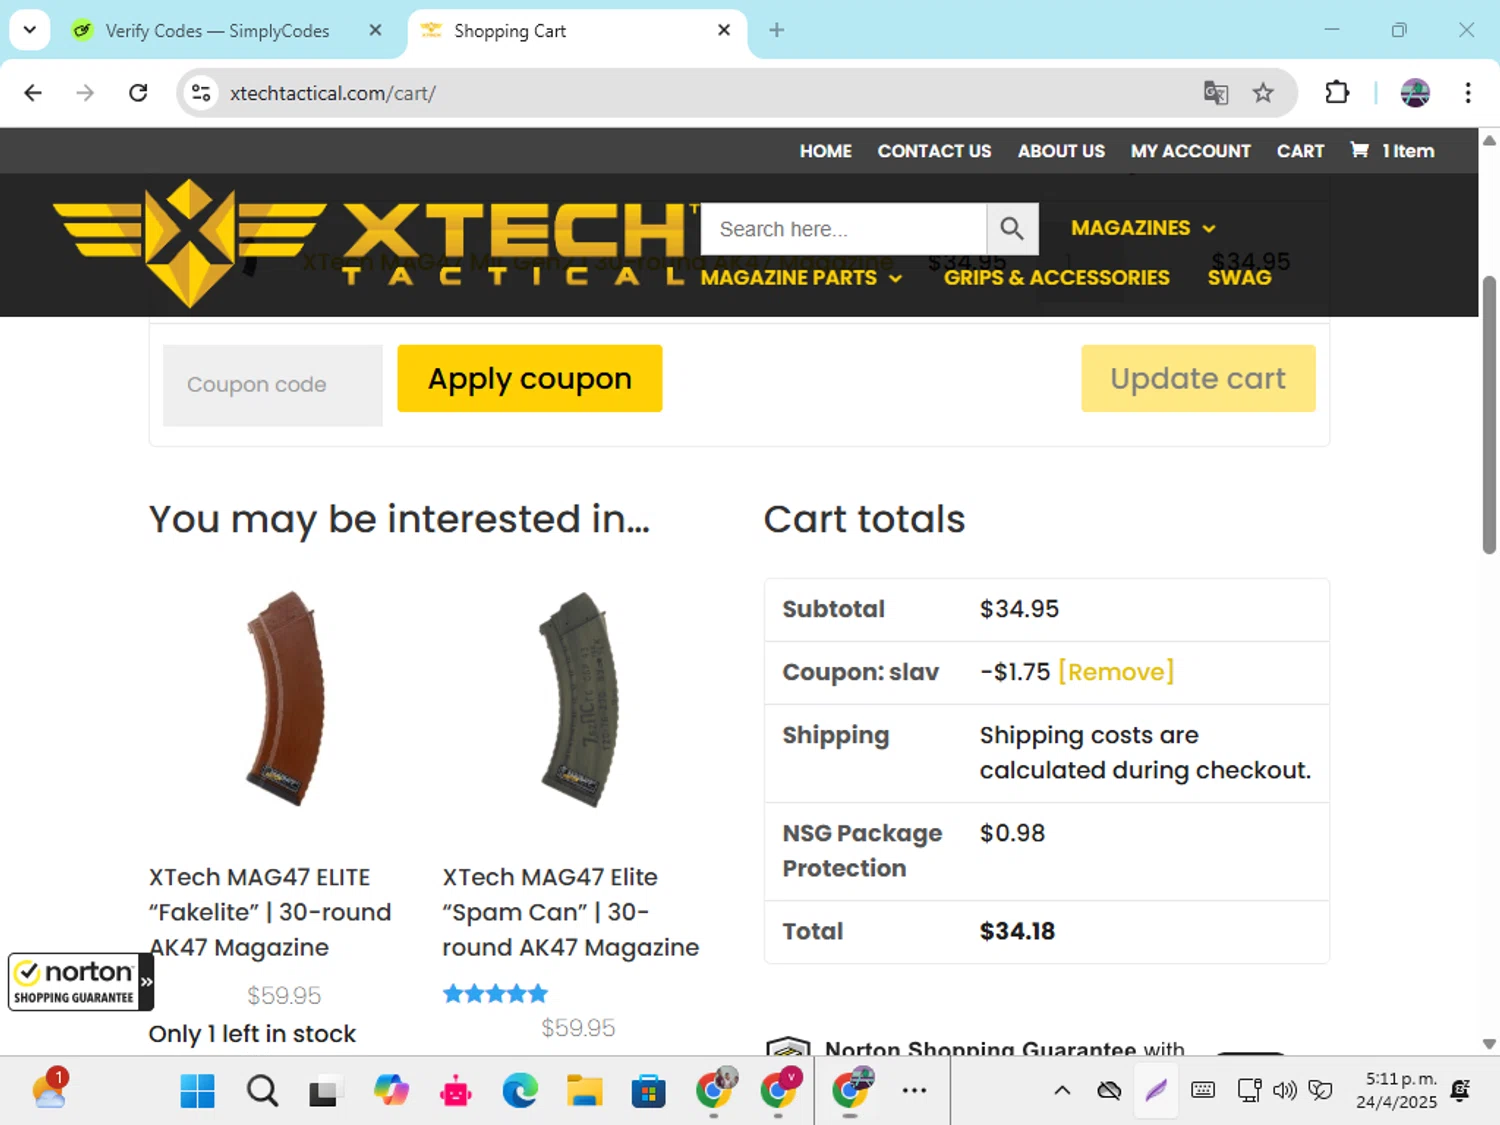
Task: Click the five-star rating of Spam Can
Action: pos(496,994)
